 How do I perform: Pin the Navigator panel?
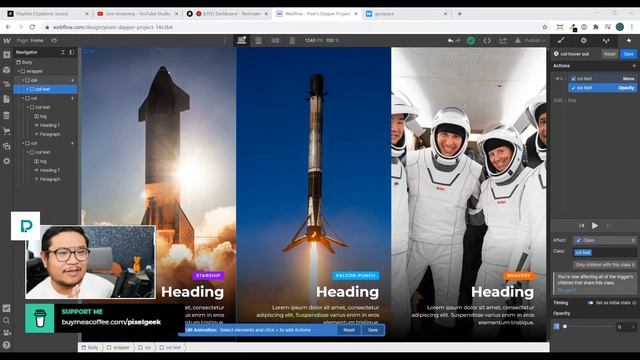click(x=72, y=52)
